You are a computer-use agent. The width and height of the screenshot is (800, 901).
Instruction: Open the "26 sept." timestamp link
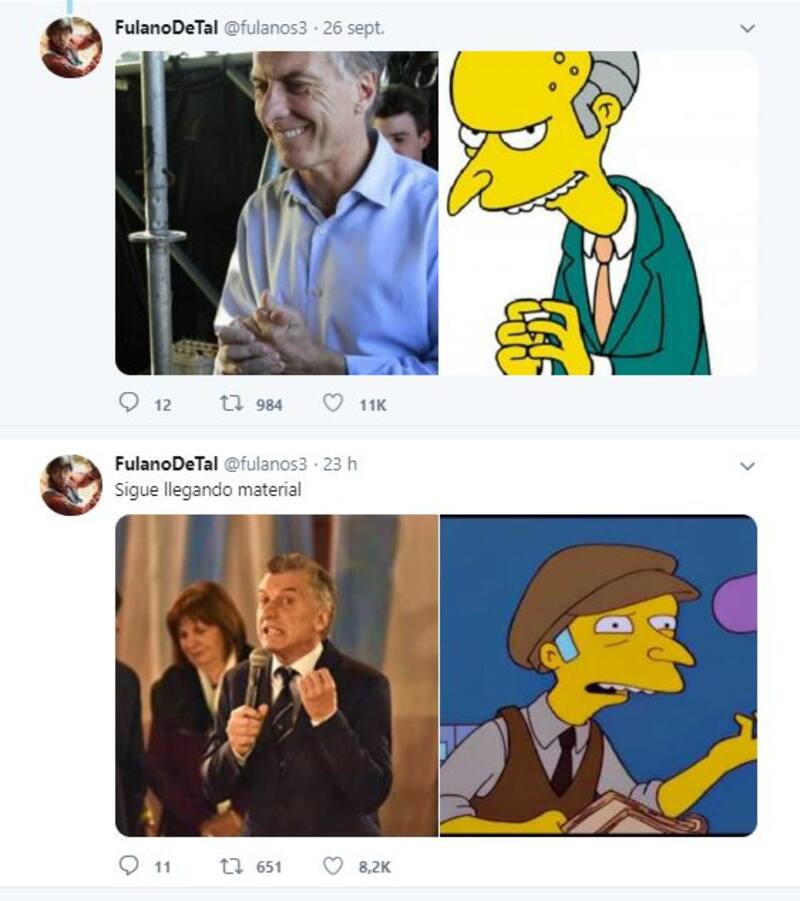[x=354, y=28]
